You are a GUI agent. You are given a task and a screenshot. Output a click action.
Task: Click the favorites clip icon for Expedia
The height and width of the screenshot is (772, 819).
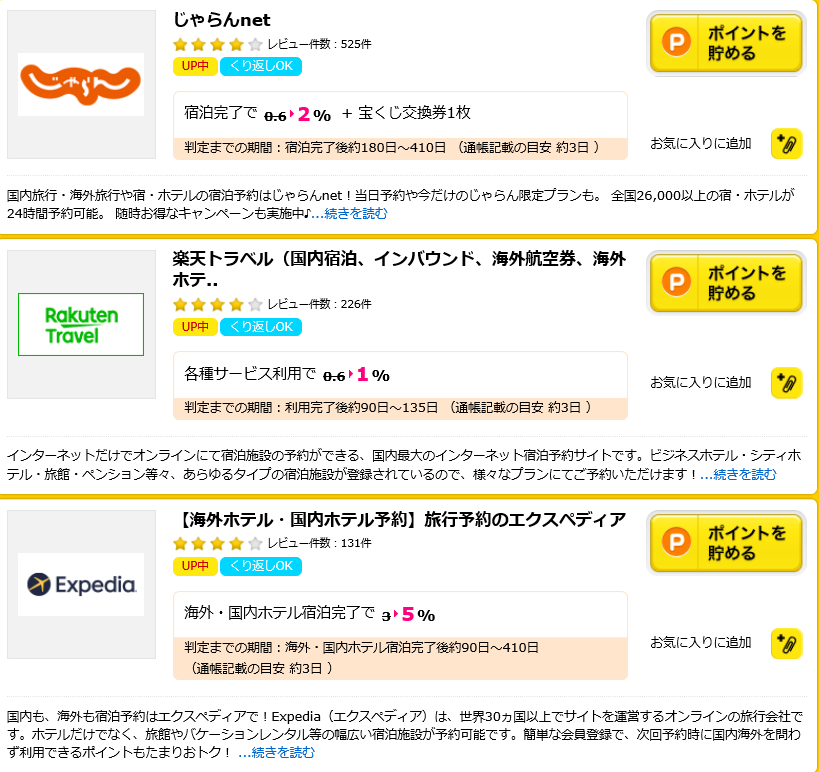786,643
